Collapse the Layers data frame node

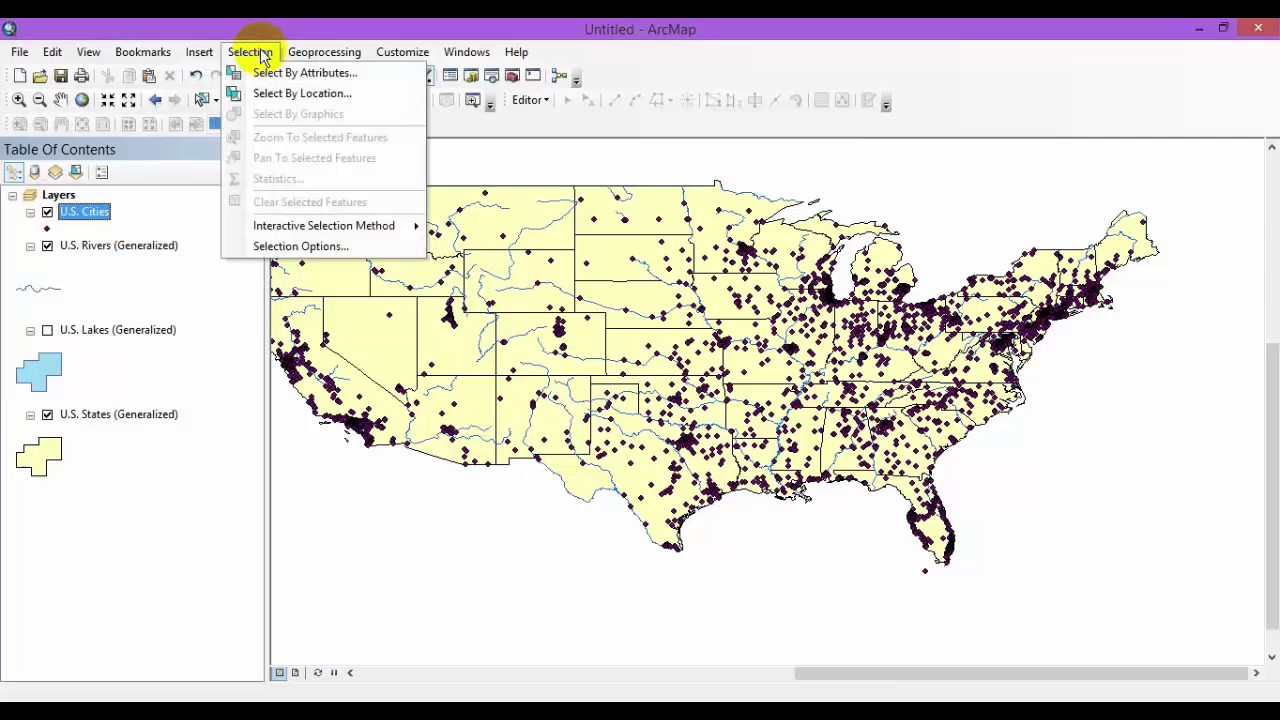(13, 196)
